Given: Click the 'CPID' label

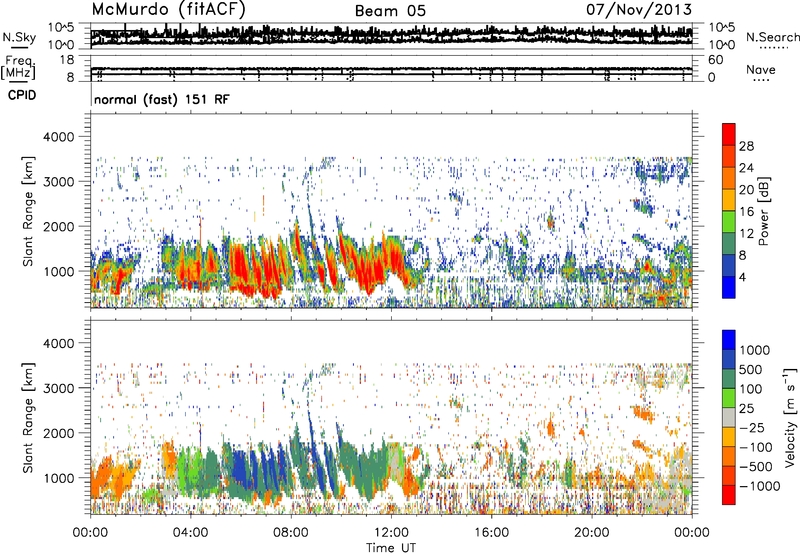Looking at the screenshot, I should point(22,95).
